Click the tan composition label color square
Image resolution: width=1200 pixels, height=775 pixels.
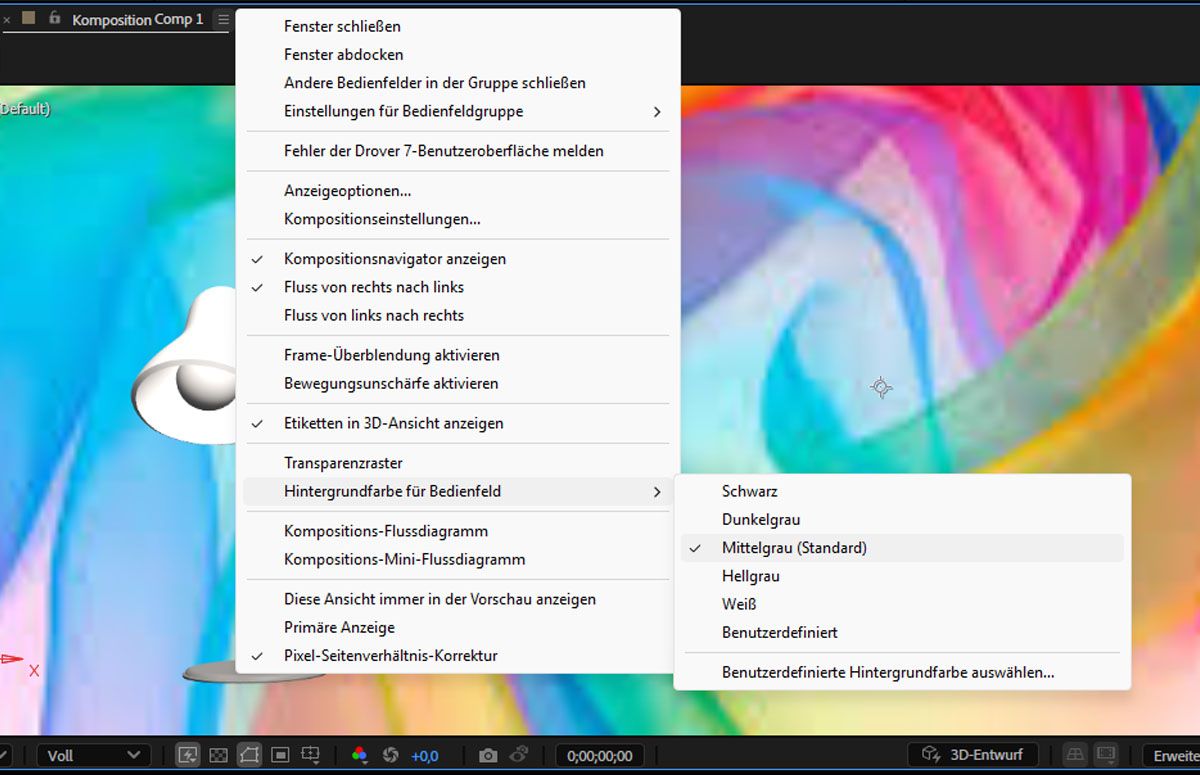pyautogui.click(x=29, y=19)
